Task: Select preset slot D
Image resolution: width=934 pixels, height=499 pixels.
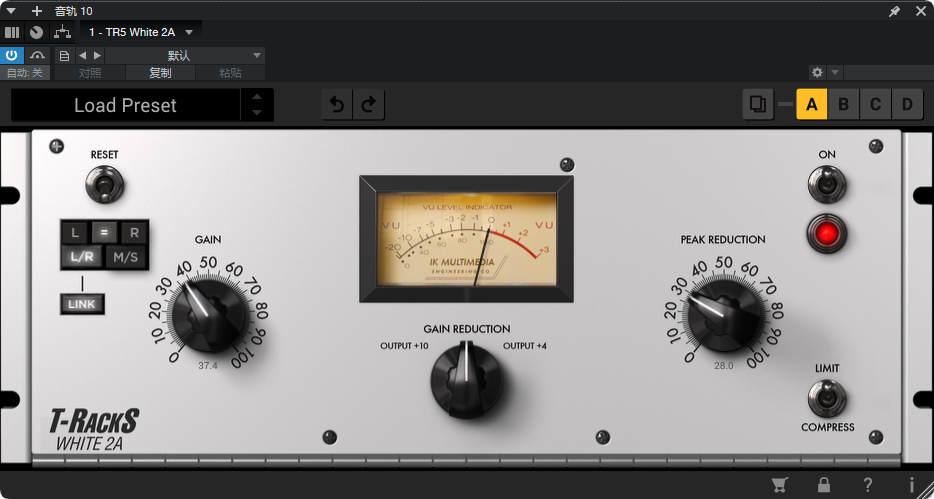Action: [907, 105]
